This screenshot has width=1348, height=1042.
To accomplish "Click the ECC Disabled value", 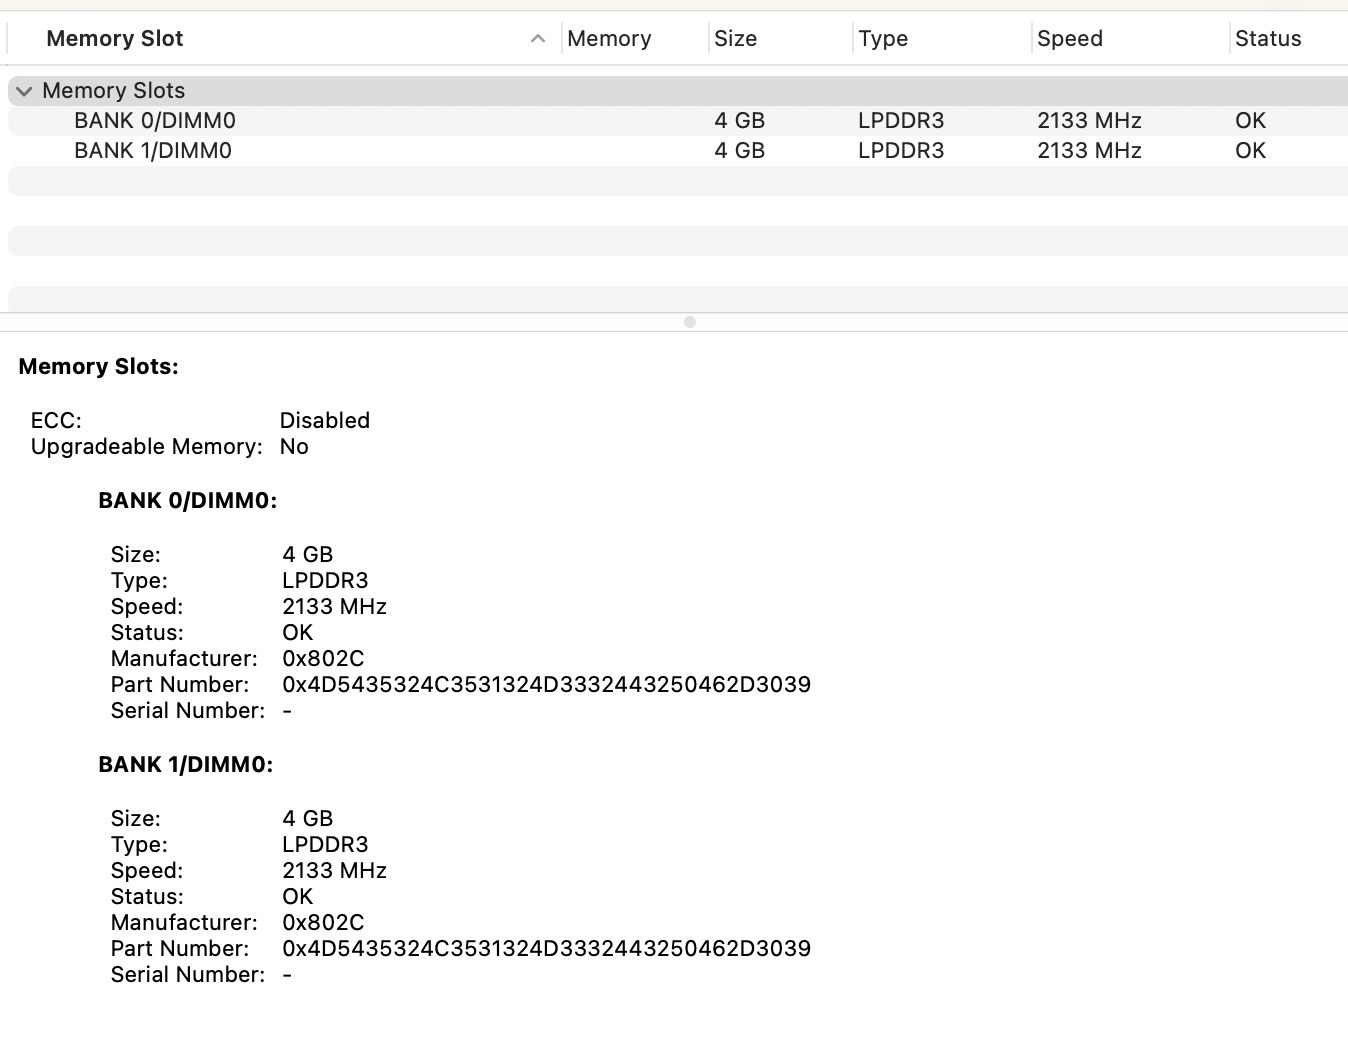I will (x=325, y=421).
